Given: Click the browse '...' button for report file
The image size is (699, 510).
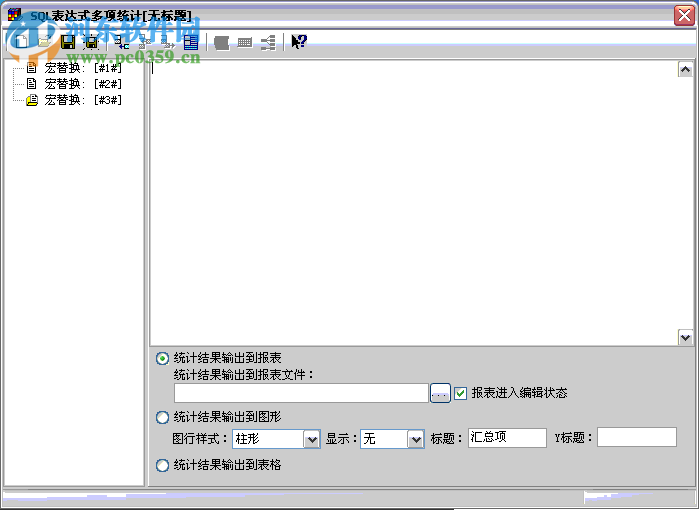Looking at the screenshot, I should tap(440, 393).
